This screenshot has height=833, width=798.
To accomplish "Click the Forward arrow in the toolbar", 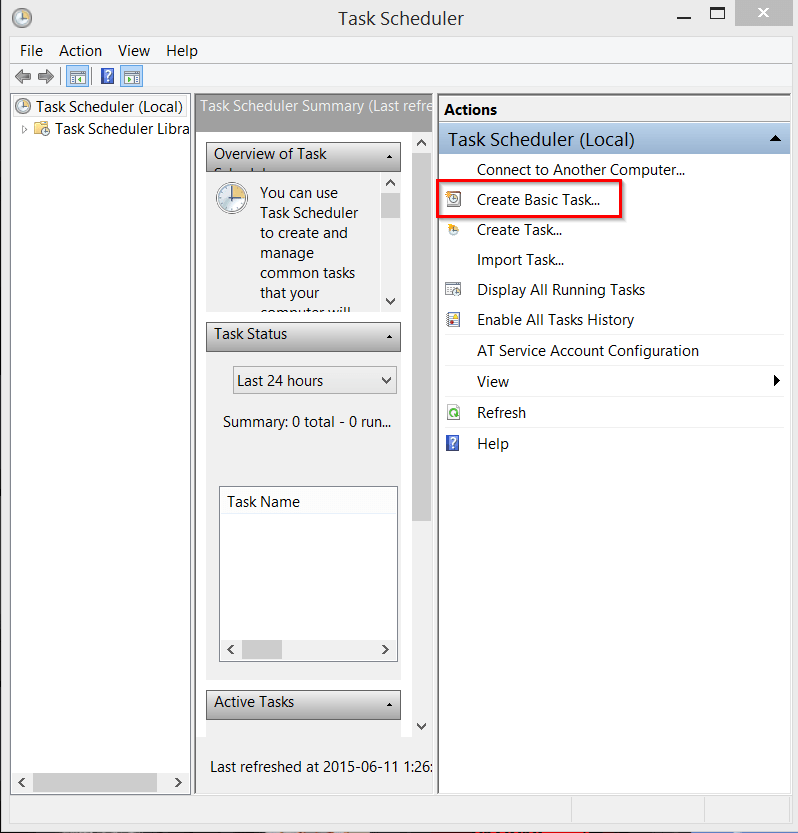I will pyautogui.click(x=45, y=76).
